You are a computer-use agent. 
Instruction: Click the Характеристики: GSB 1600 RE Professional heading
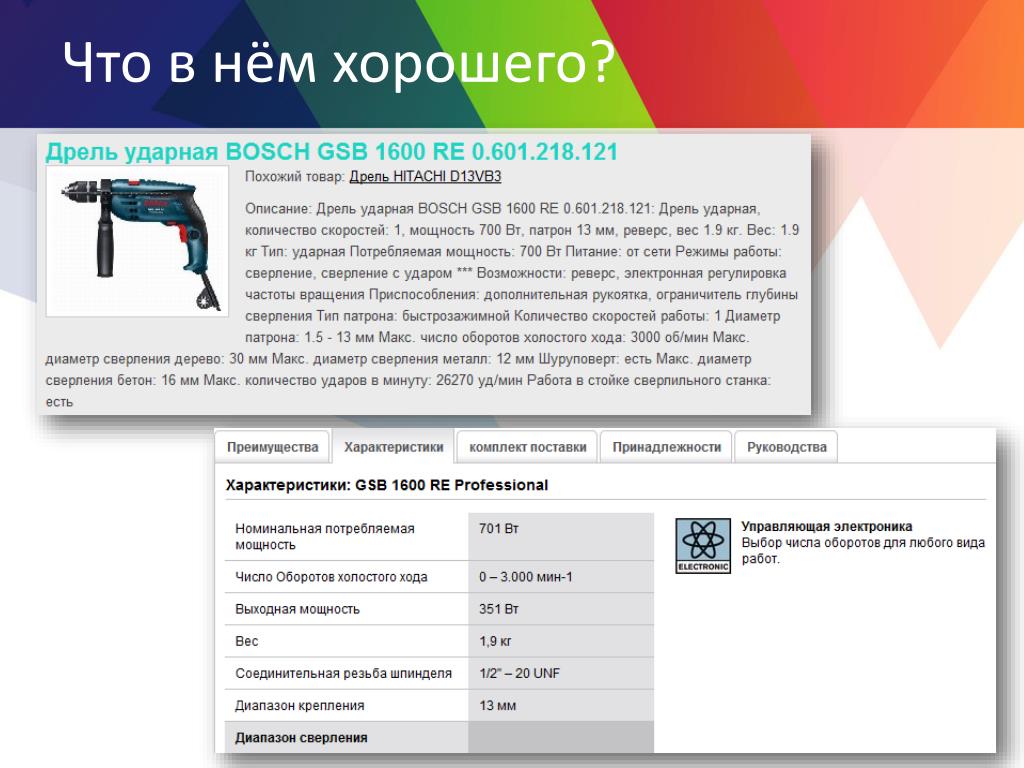[x=387, y=485]
